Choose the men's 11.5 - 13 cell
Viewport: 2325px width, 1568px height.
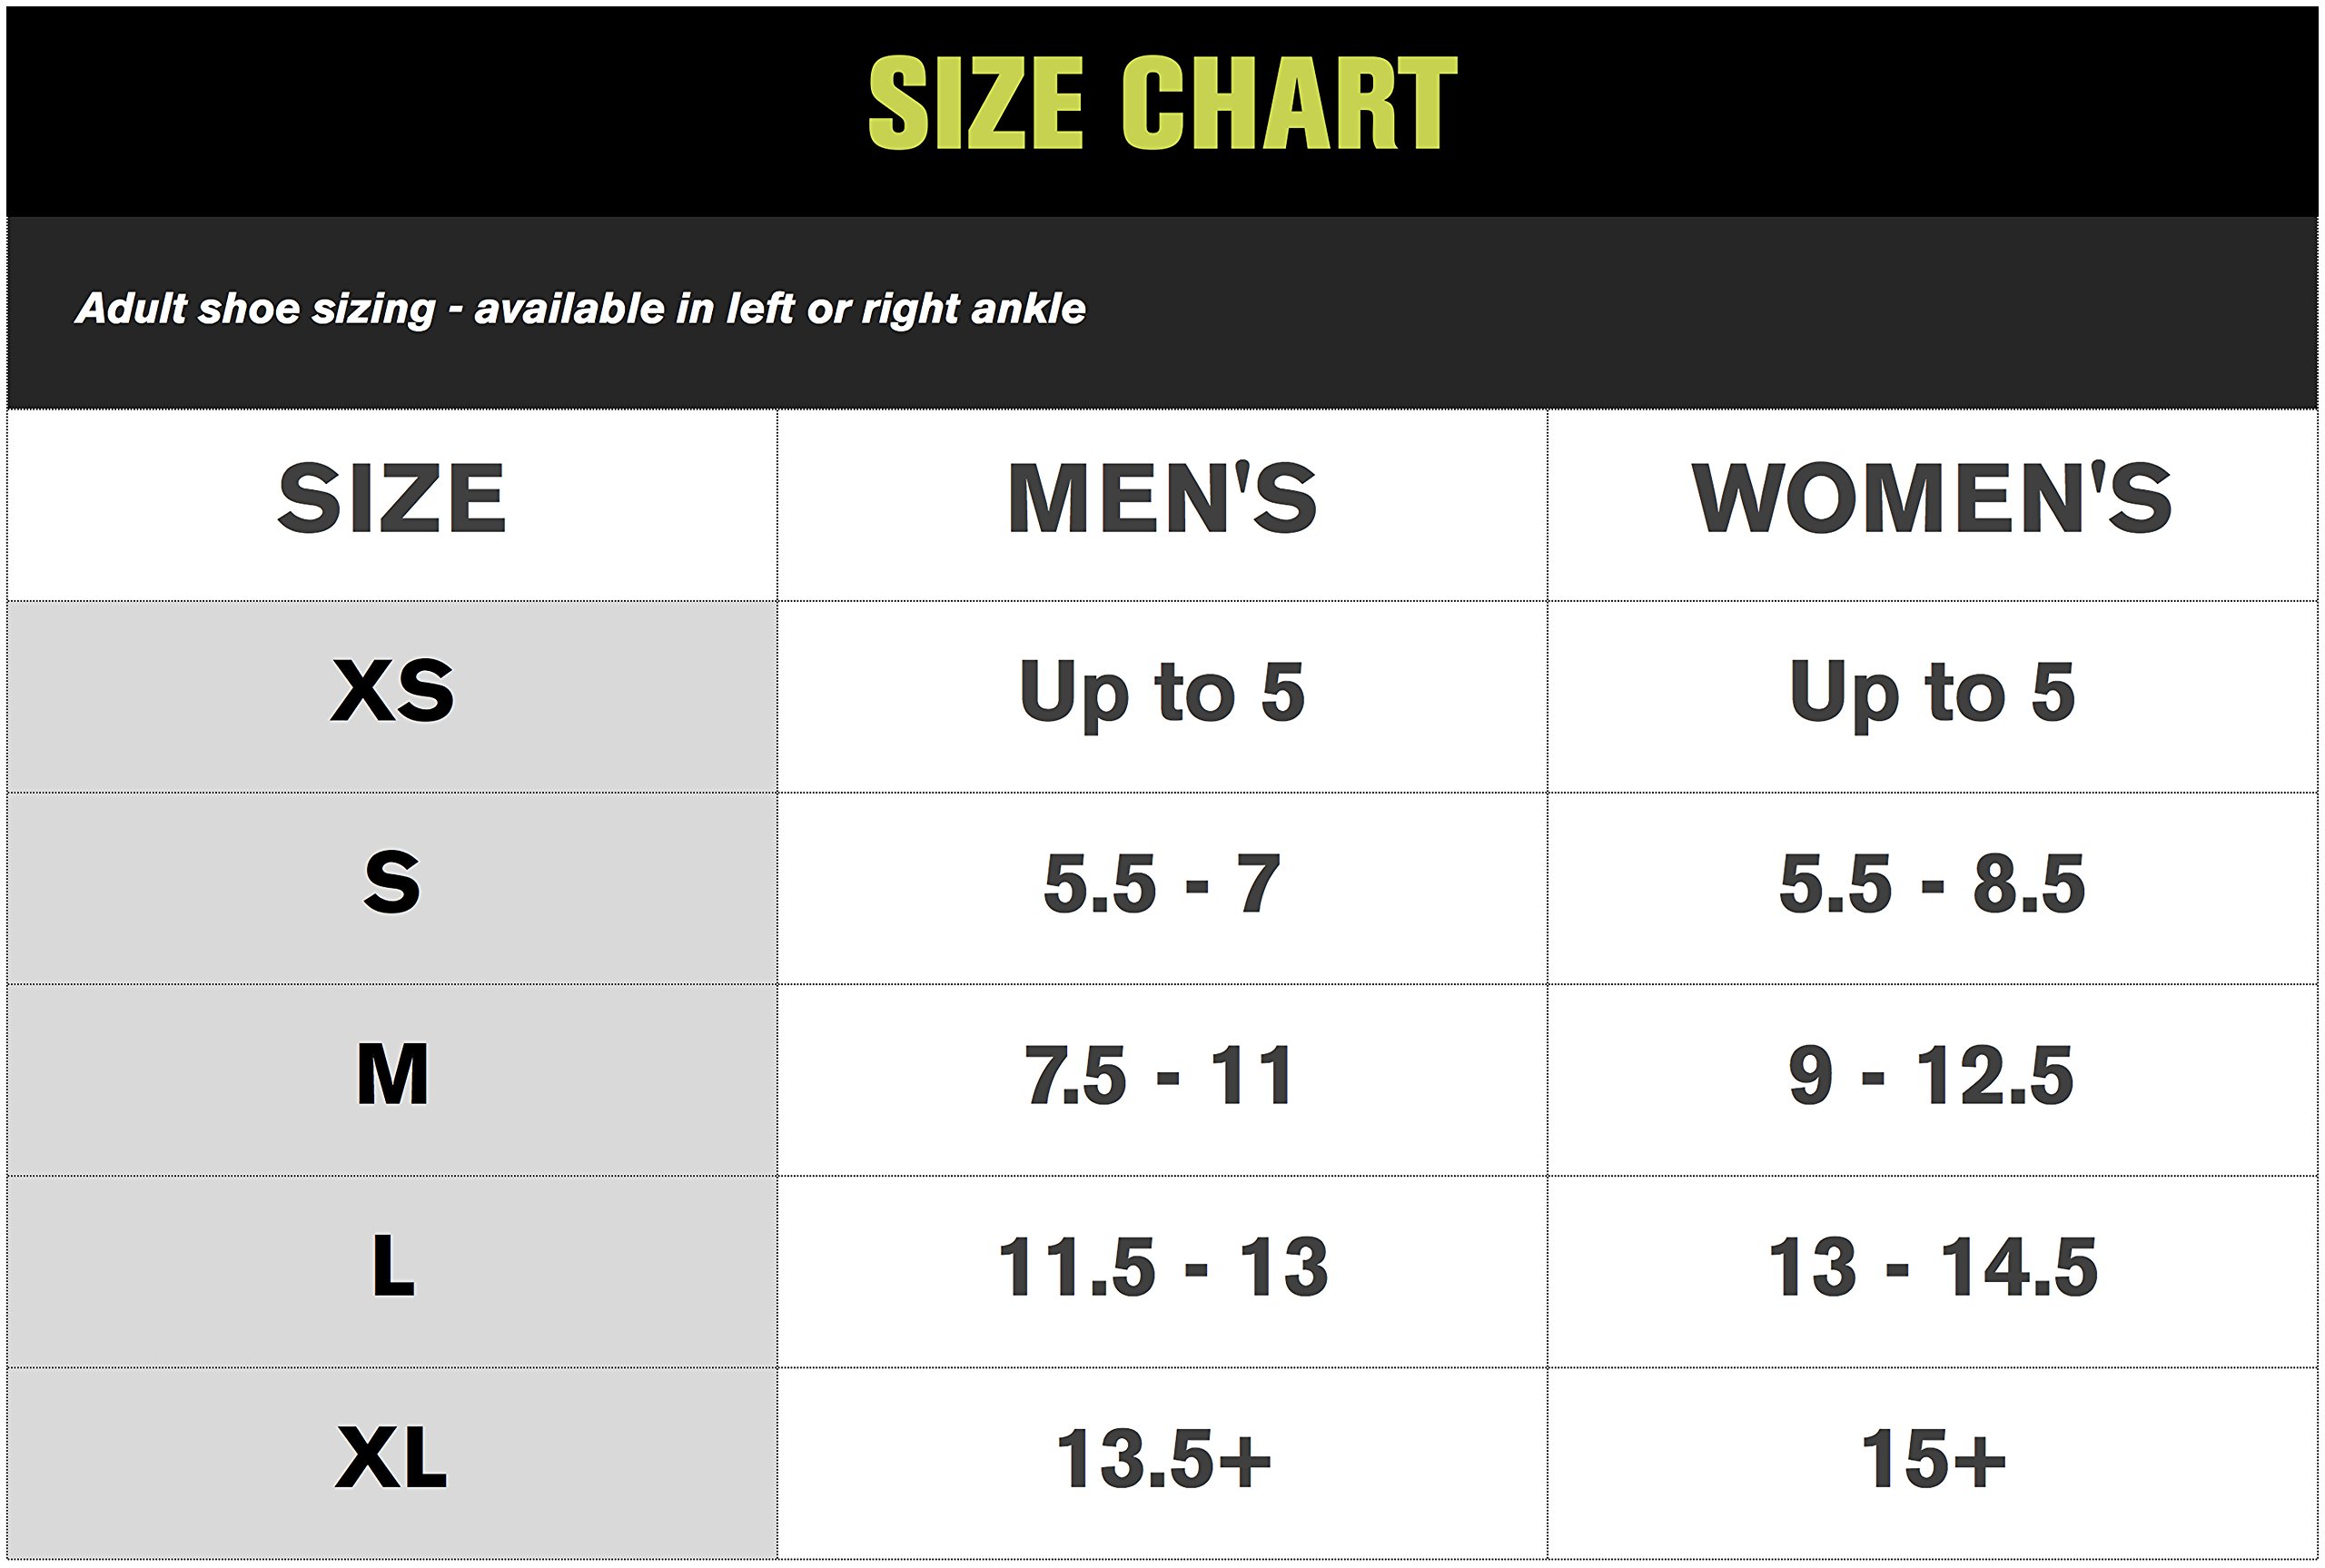click(x=1162, y=1268)
